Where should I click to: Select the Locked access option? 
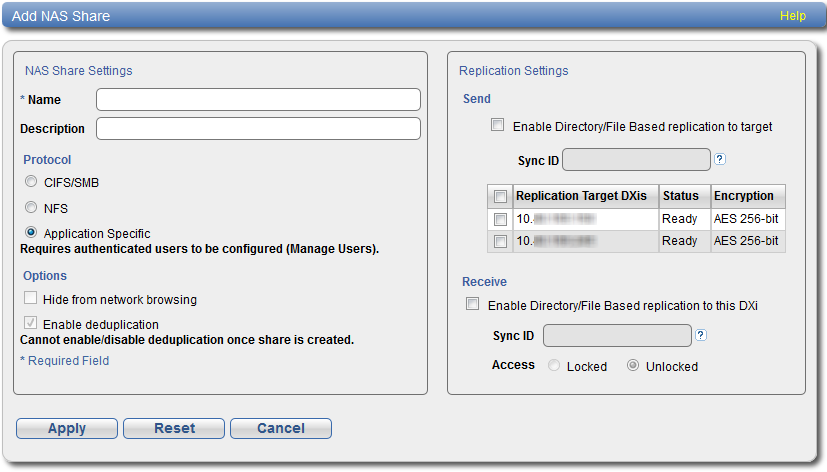pos(554,366)
